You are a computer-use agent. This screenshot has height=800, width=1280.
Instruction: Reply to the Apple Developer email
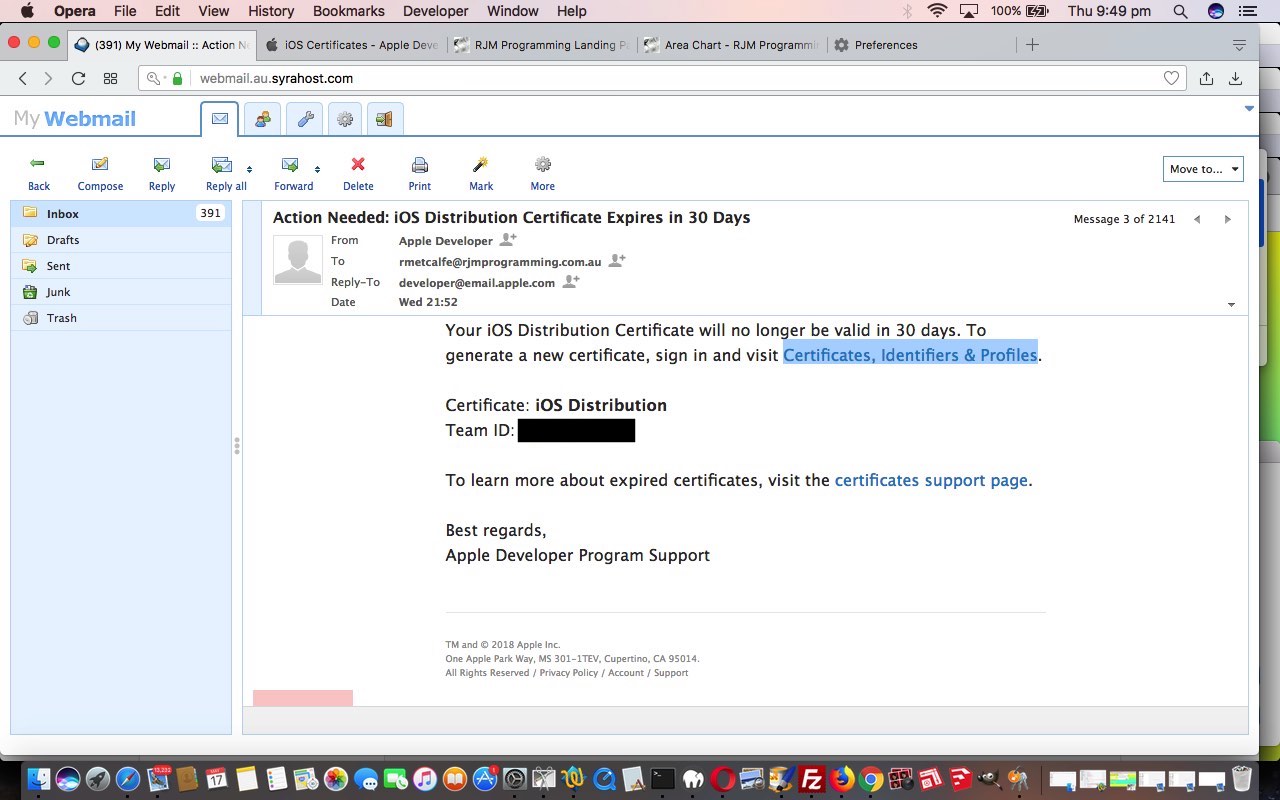(x=161, y=173)
